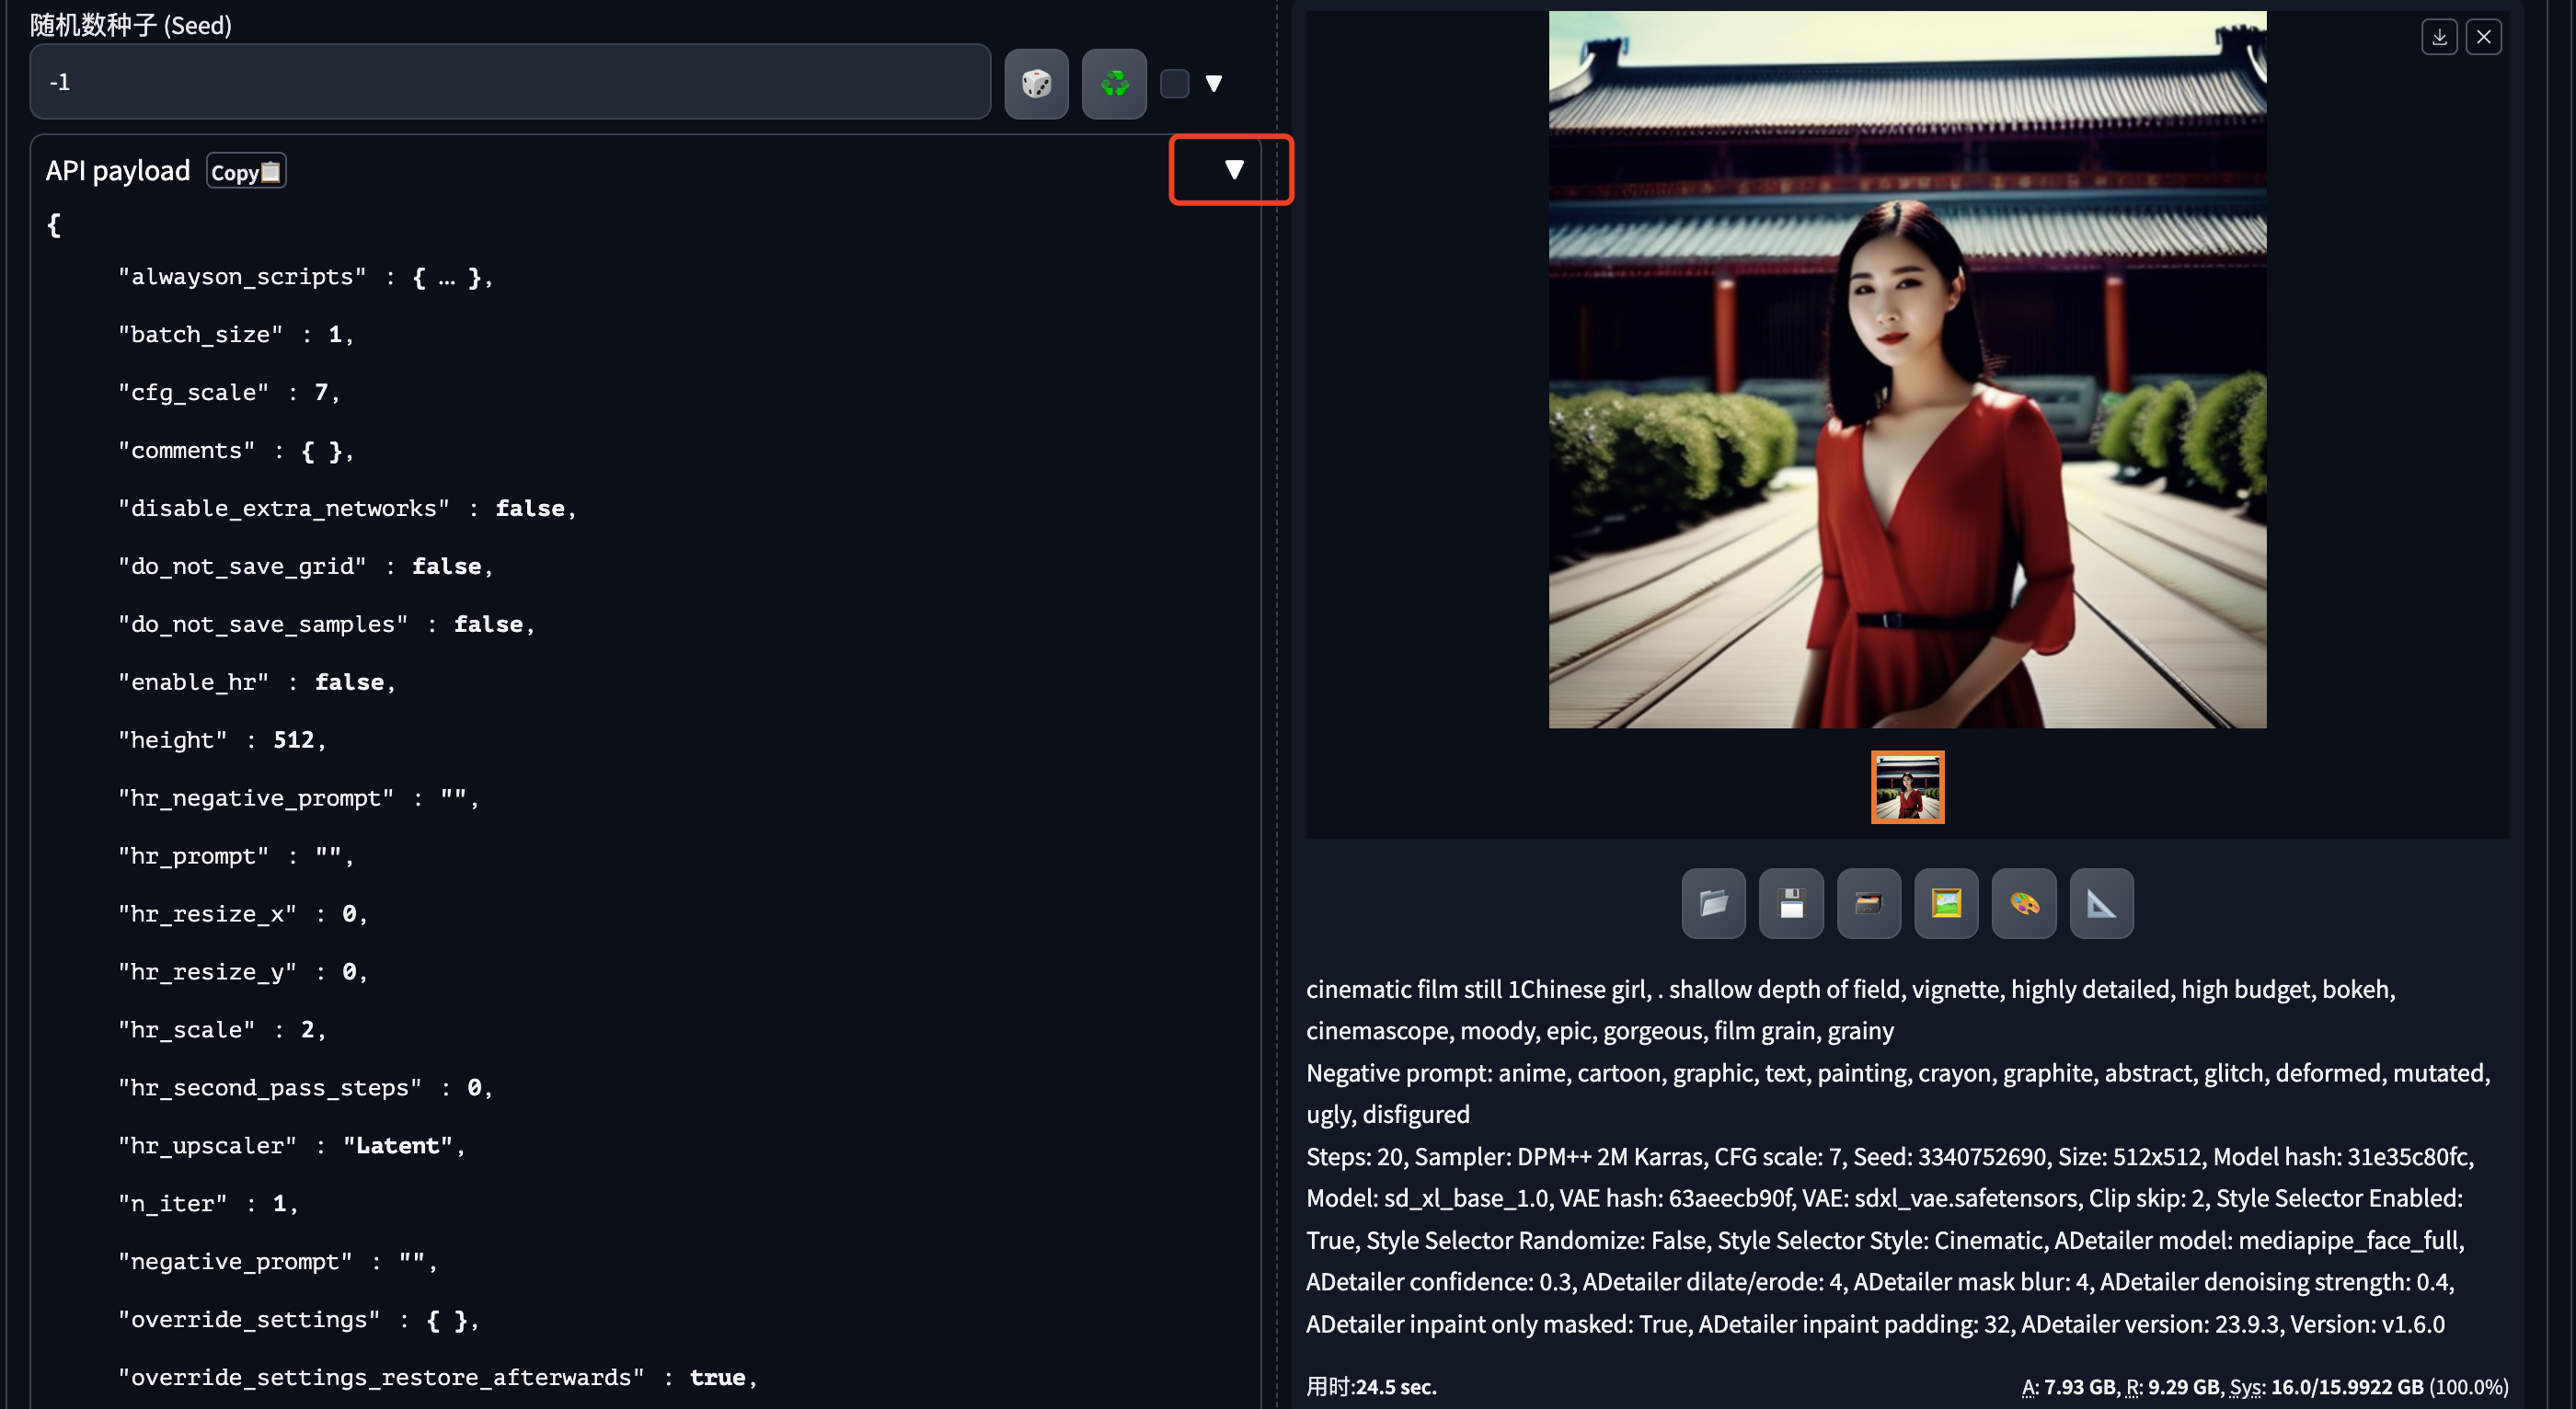The image size is (2576, 1409).
Task: Download the generated image
Action: [2439, 37]
